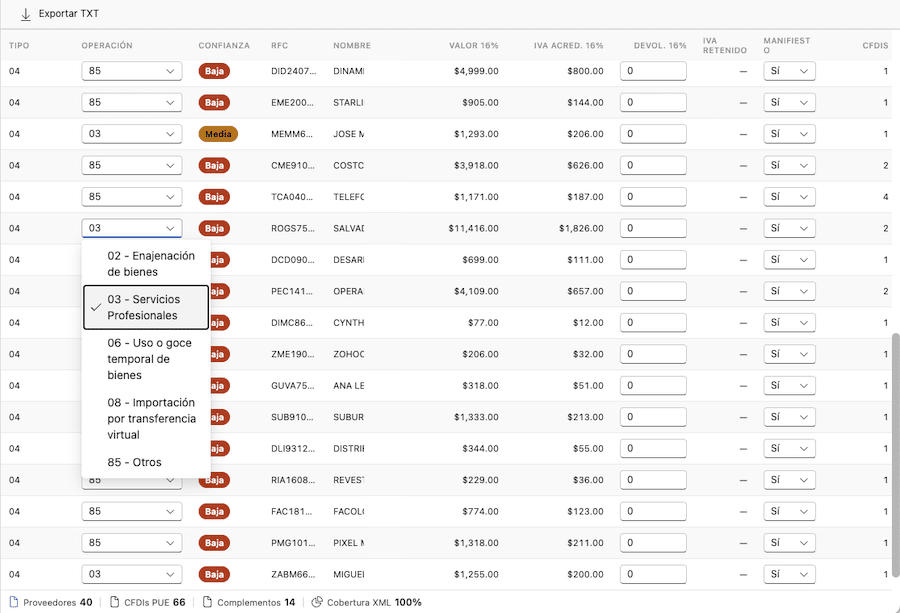This screenshot has height=613, width=900.
Task: Click Complementos 14 status text
Action: pyautogui.click(x=256, y=602)
